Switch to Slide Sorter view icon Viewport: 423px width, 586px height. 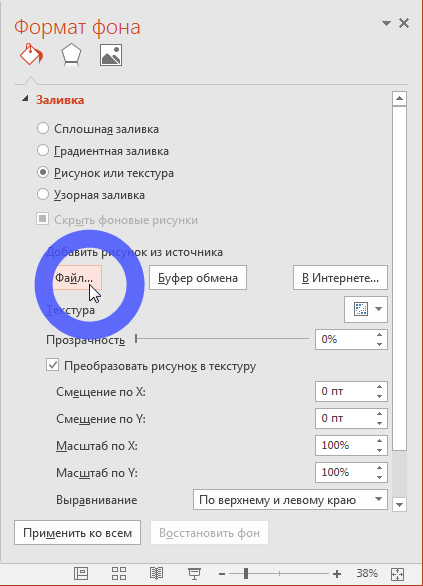119,573
